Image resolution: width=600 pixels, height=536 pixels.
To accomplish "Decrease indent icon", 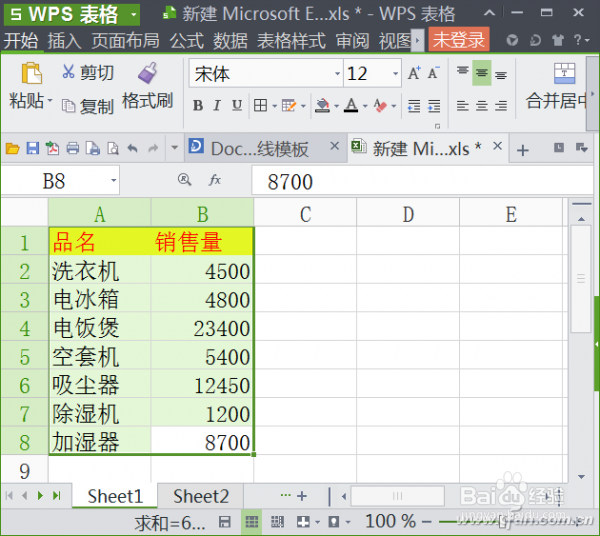I will coord(414,106).
